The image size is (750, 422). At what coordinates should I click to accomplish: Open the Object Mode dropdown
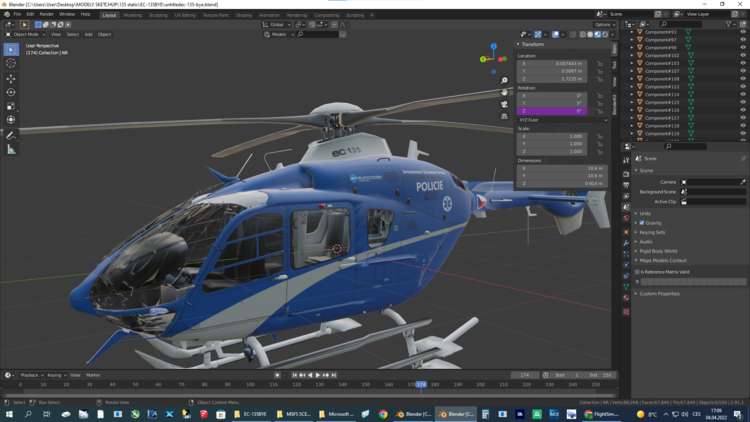[26, 34]
